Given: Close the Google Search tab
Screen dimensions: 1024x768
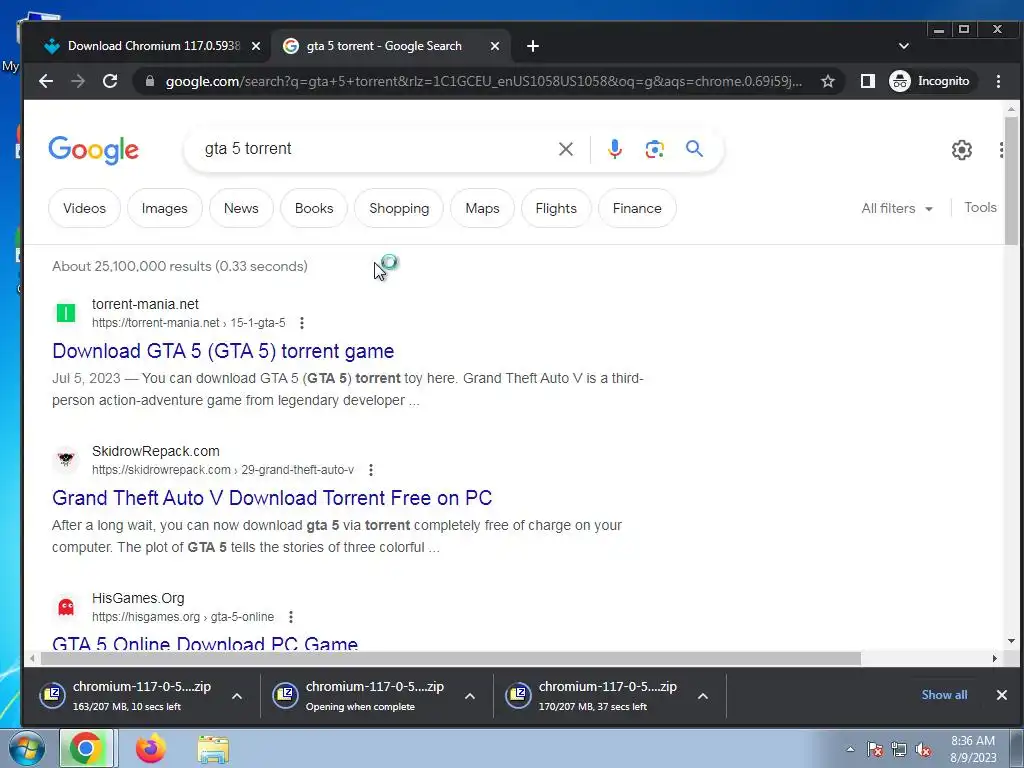Looking at the screenshot, I should click(x=495, y=46).
